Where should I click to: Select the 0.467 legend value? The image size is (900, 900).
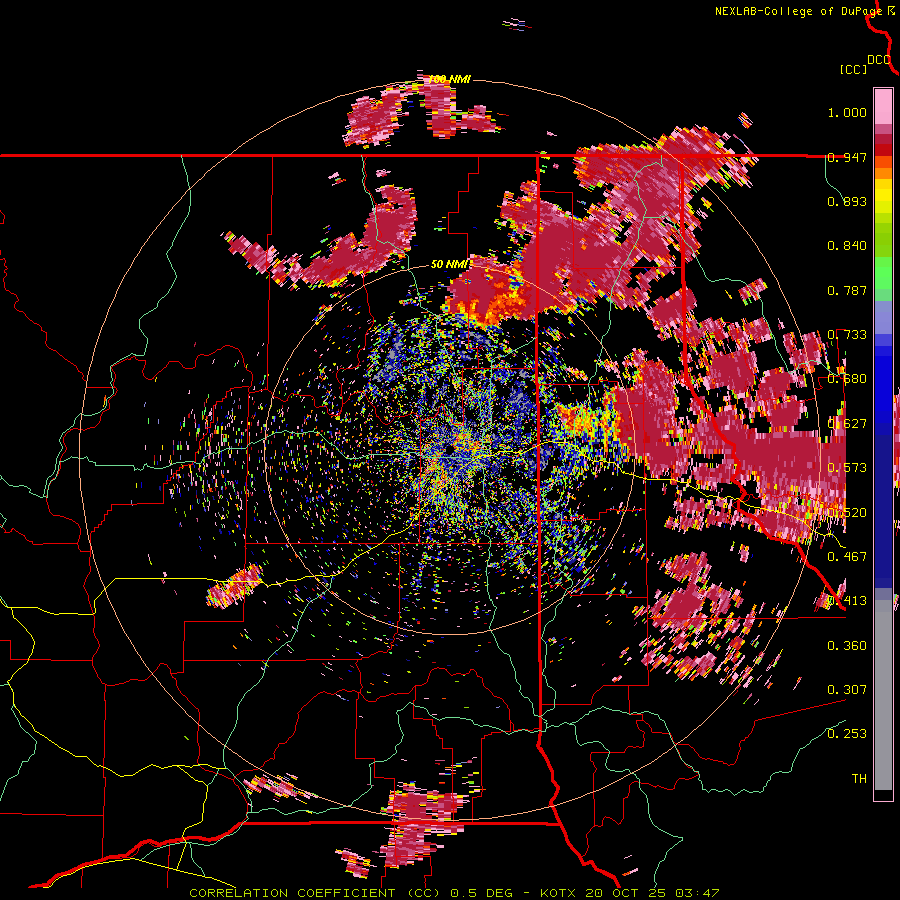tap(847, 556)
